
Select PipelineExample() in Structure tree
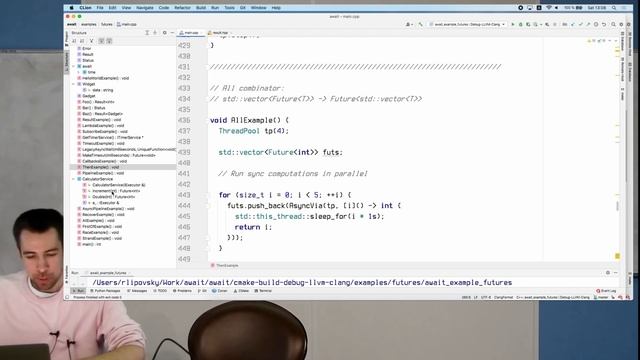(103, 173)
